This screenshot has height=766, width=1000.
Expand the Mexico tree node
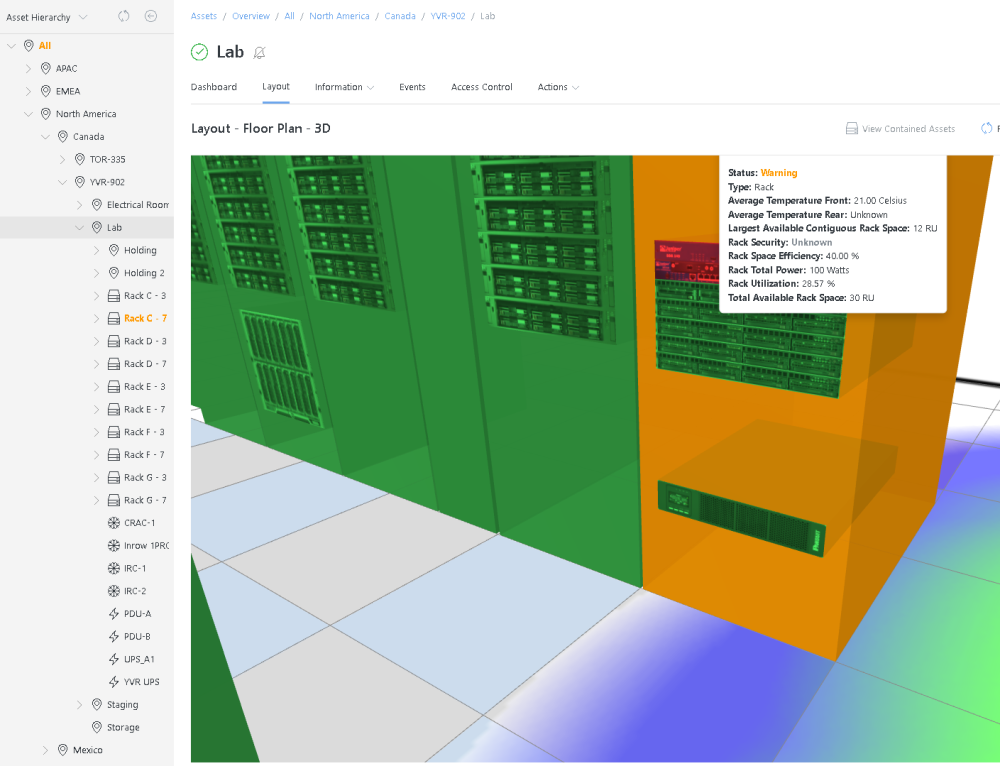pyautogui.click(x=46, y=749)
